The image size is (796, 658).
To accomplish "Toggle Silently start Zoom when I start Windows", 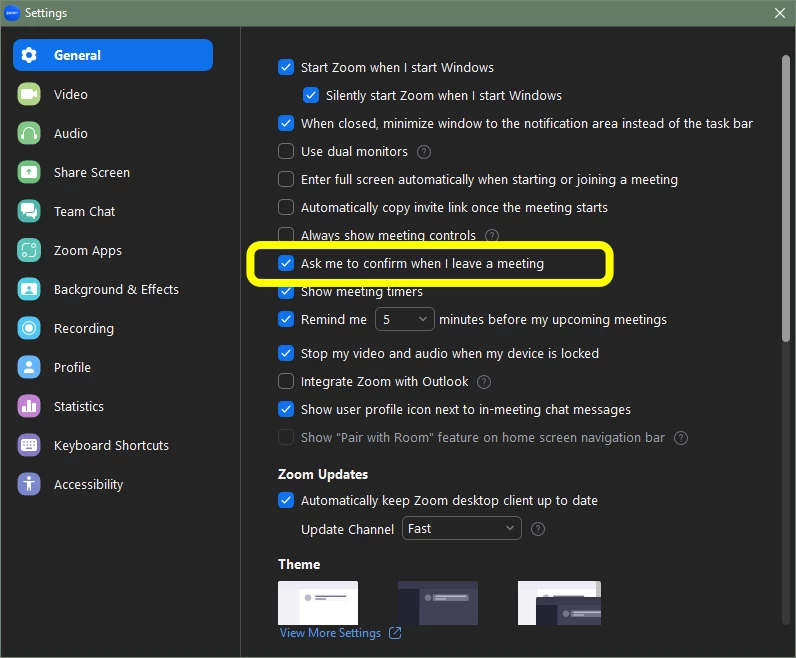I will [311, 95].
